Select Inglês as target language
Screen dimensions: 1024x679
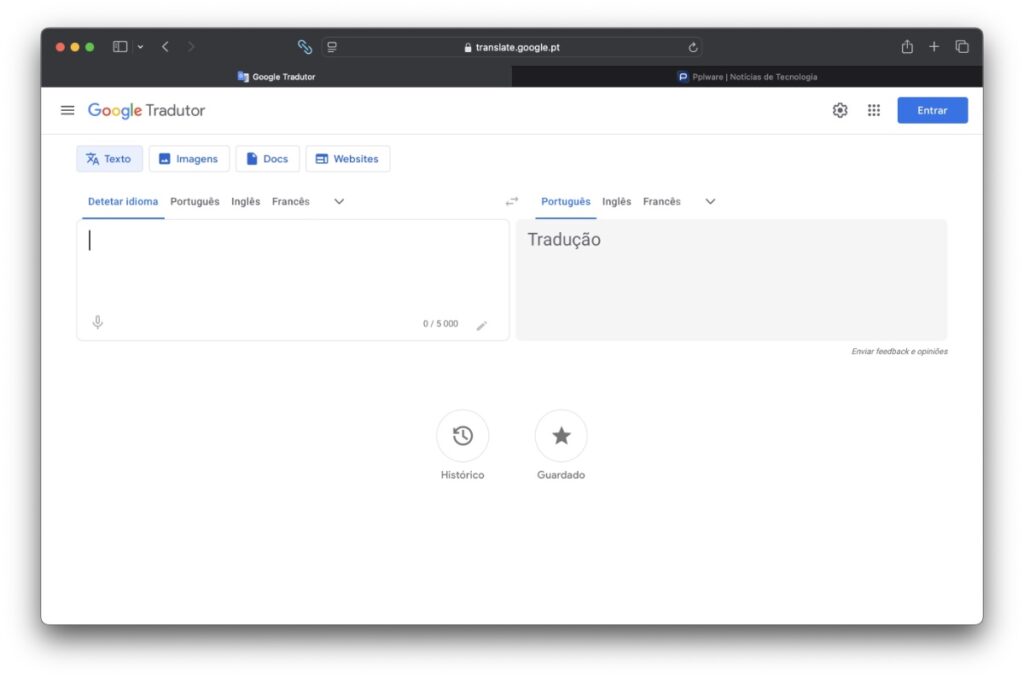point(616,202)
